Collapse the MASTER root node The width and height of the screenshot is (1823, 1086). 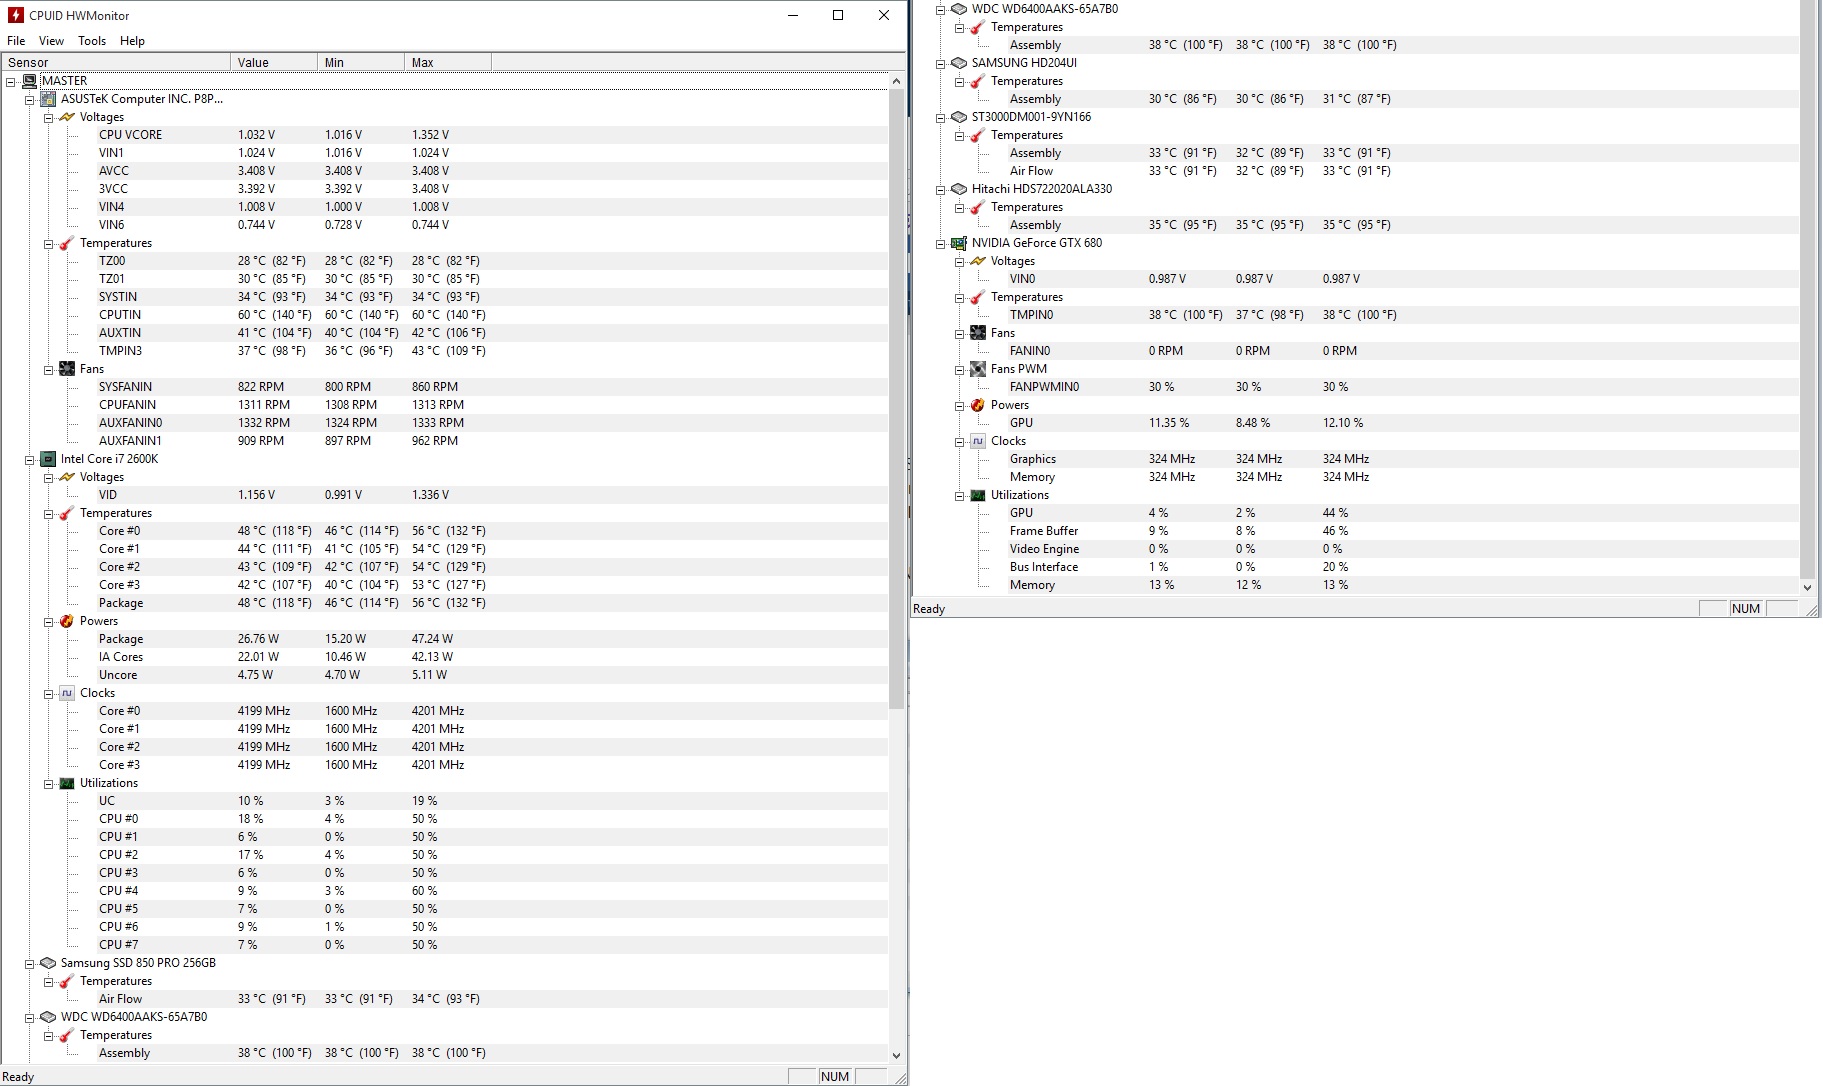pos(10,81)
